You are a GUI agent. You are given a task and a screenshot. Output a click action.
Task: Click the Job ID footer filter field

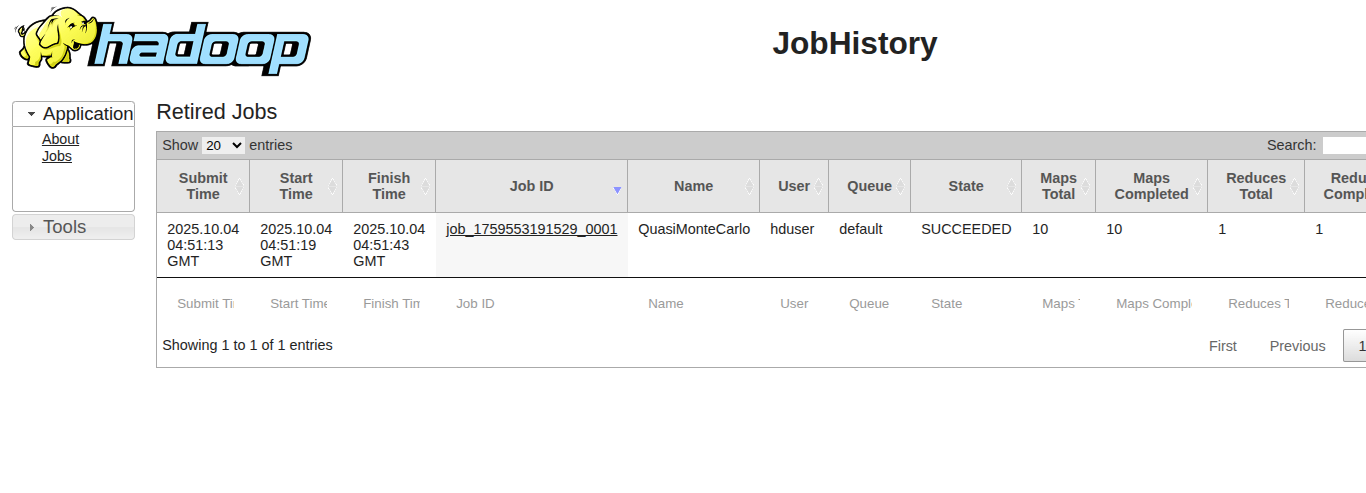point(530,304)
